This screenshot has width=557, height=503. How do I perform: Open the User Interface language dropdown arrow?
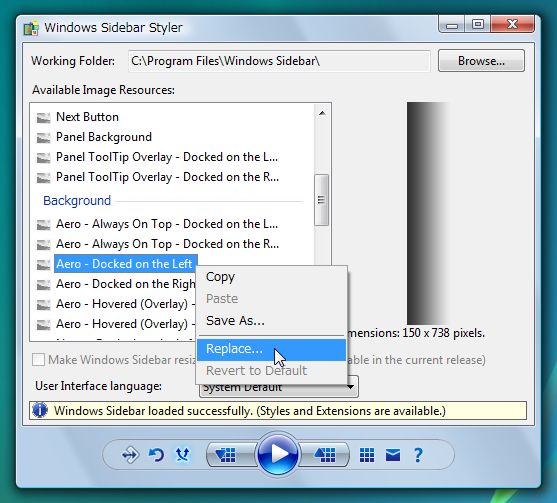pyautogui.click(x=351, y=386)
